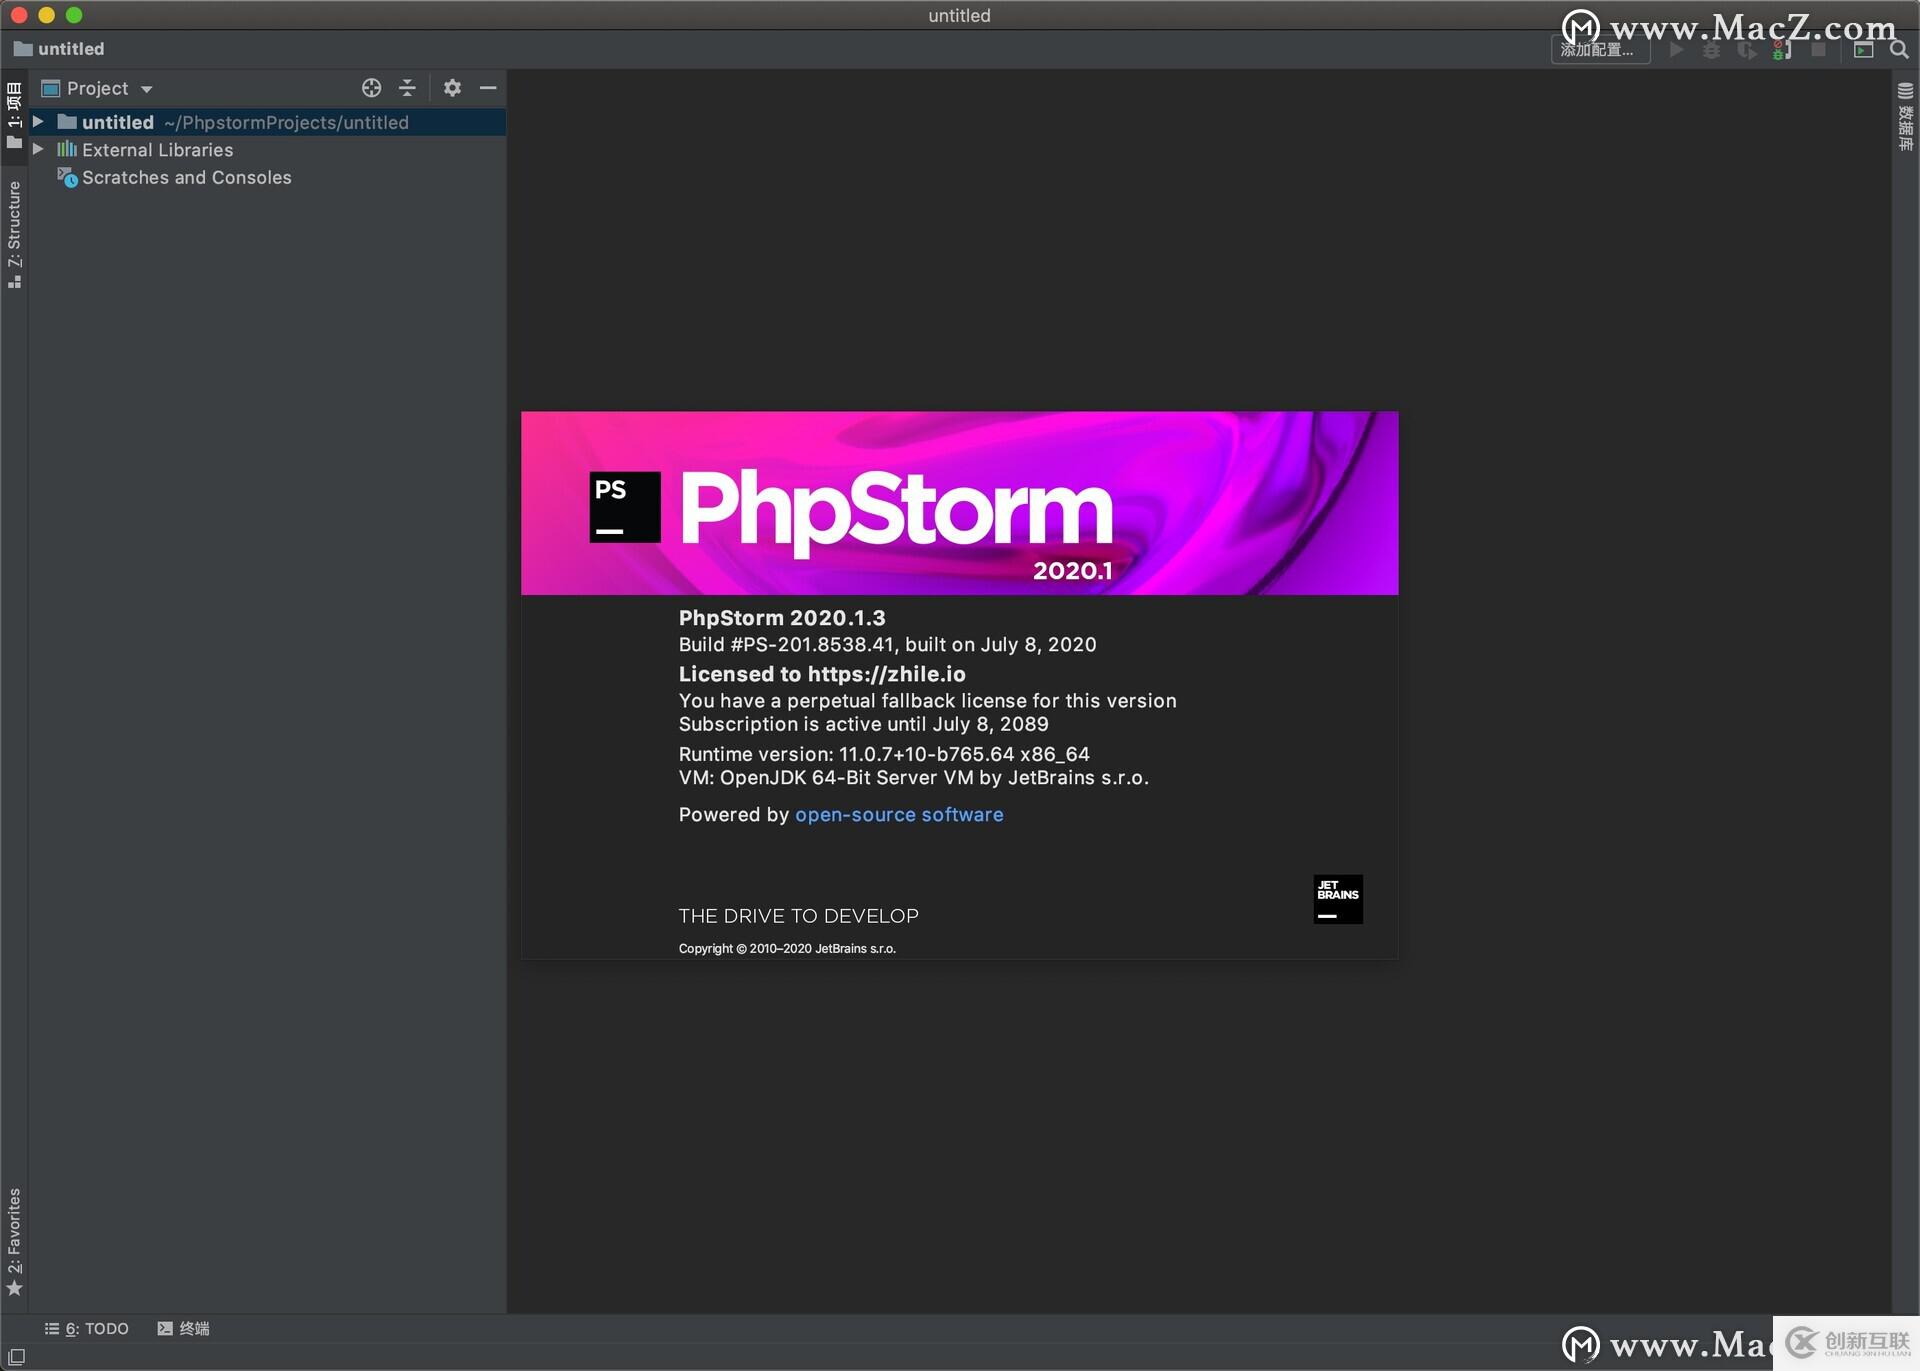
Task: Open the 终端 terminal tool window
Action: click(x=184, y=1328)
